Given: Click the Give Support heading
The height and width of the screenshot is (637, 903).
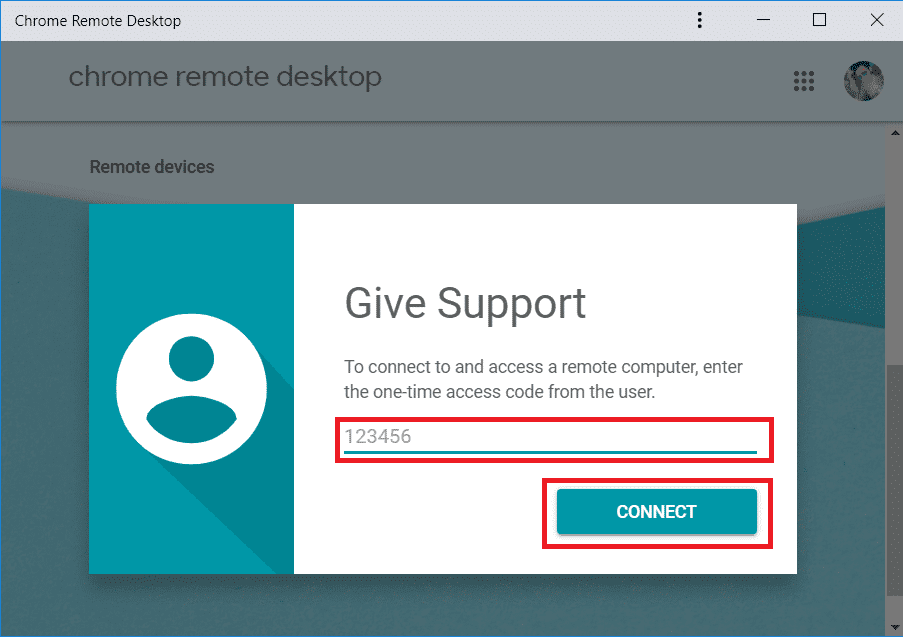Looking at the screenshot, I should point(465,304).
